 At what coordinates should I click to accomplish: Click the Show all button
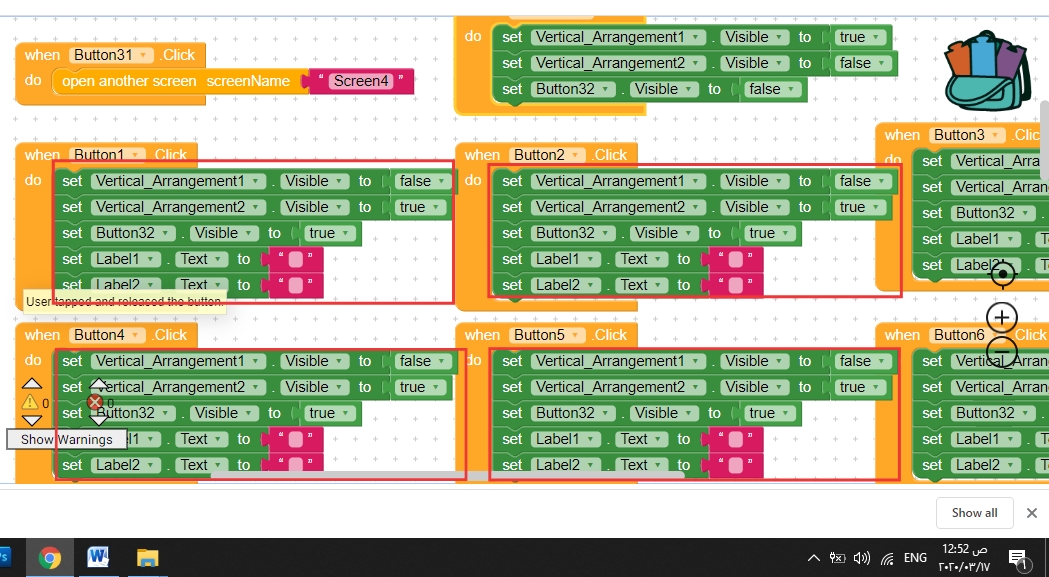pyautogui.click(x=974, y=513)
